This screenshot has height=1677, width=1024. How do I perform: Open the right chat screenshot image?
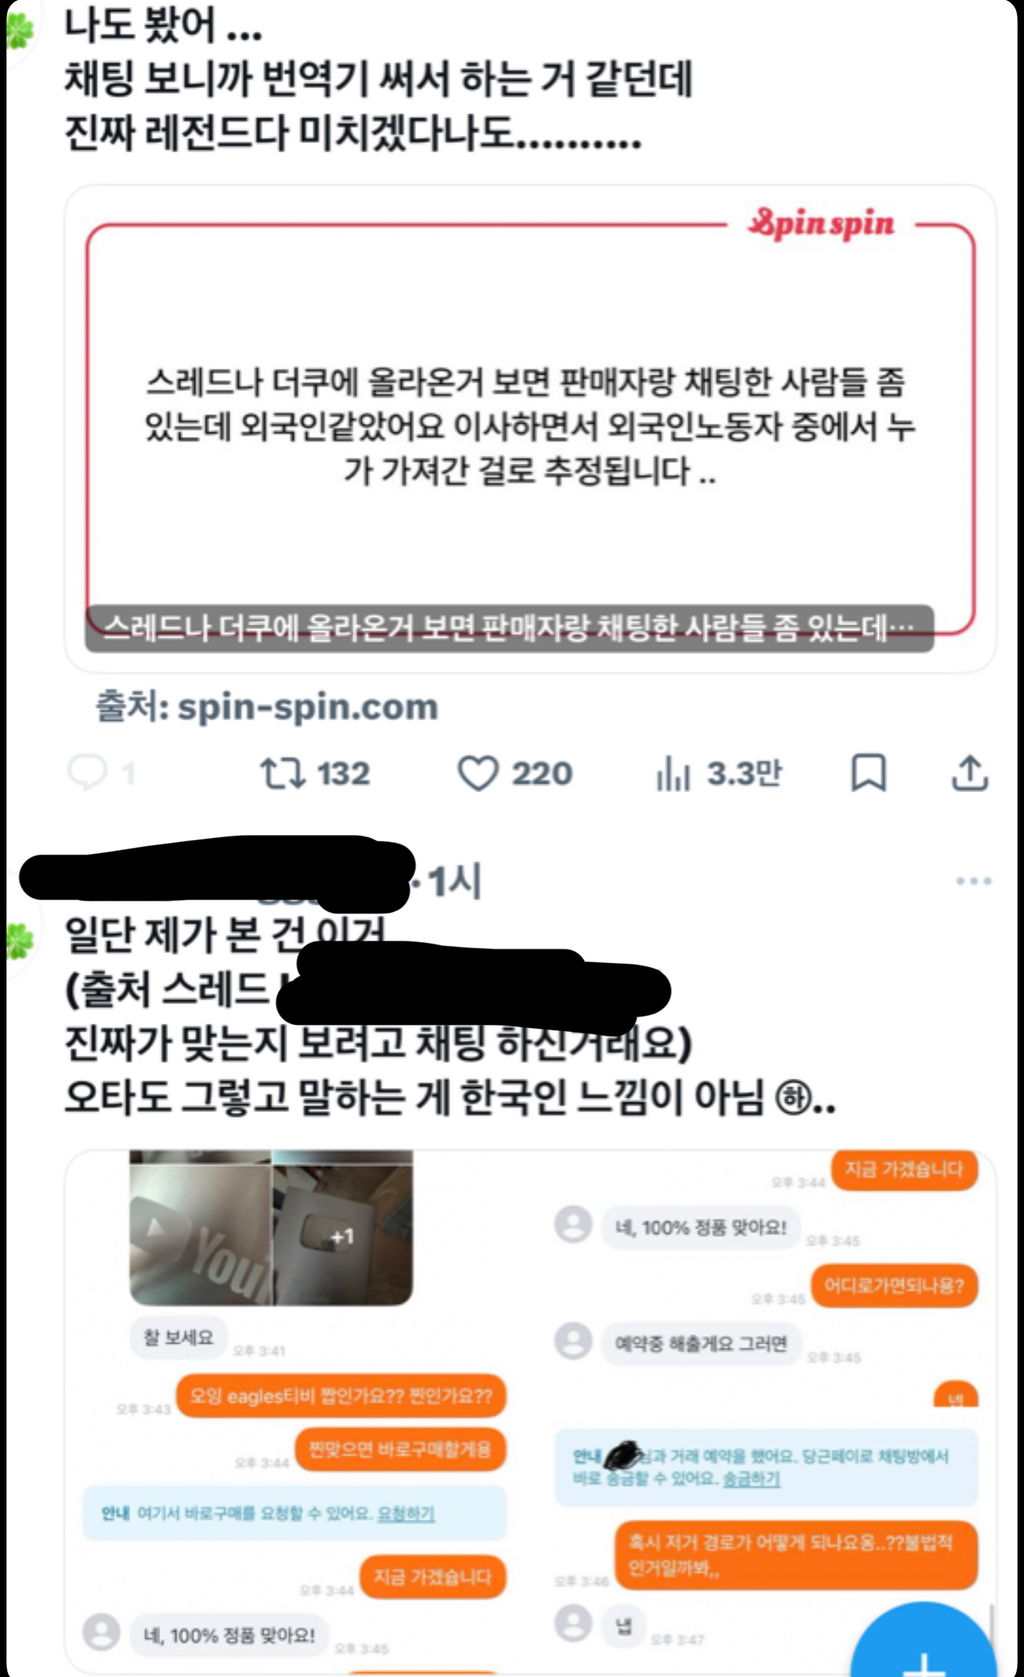click(765, 1410)
